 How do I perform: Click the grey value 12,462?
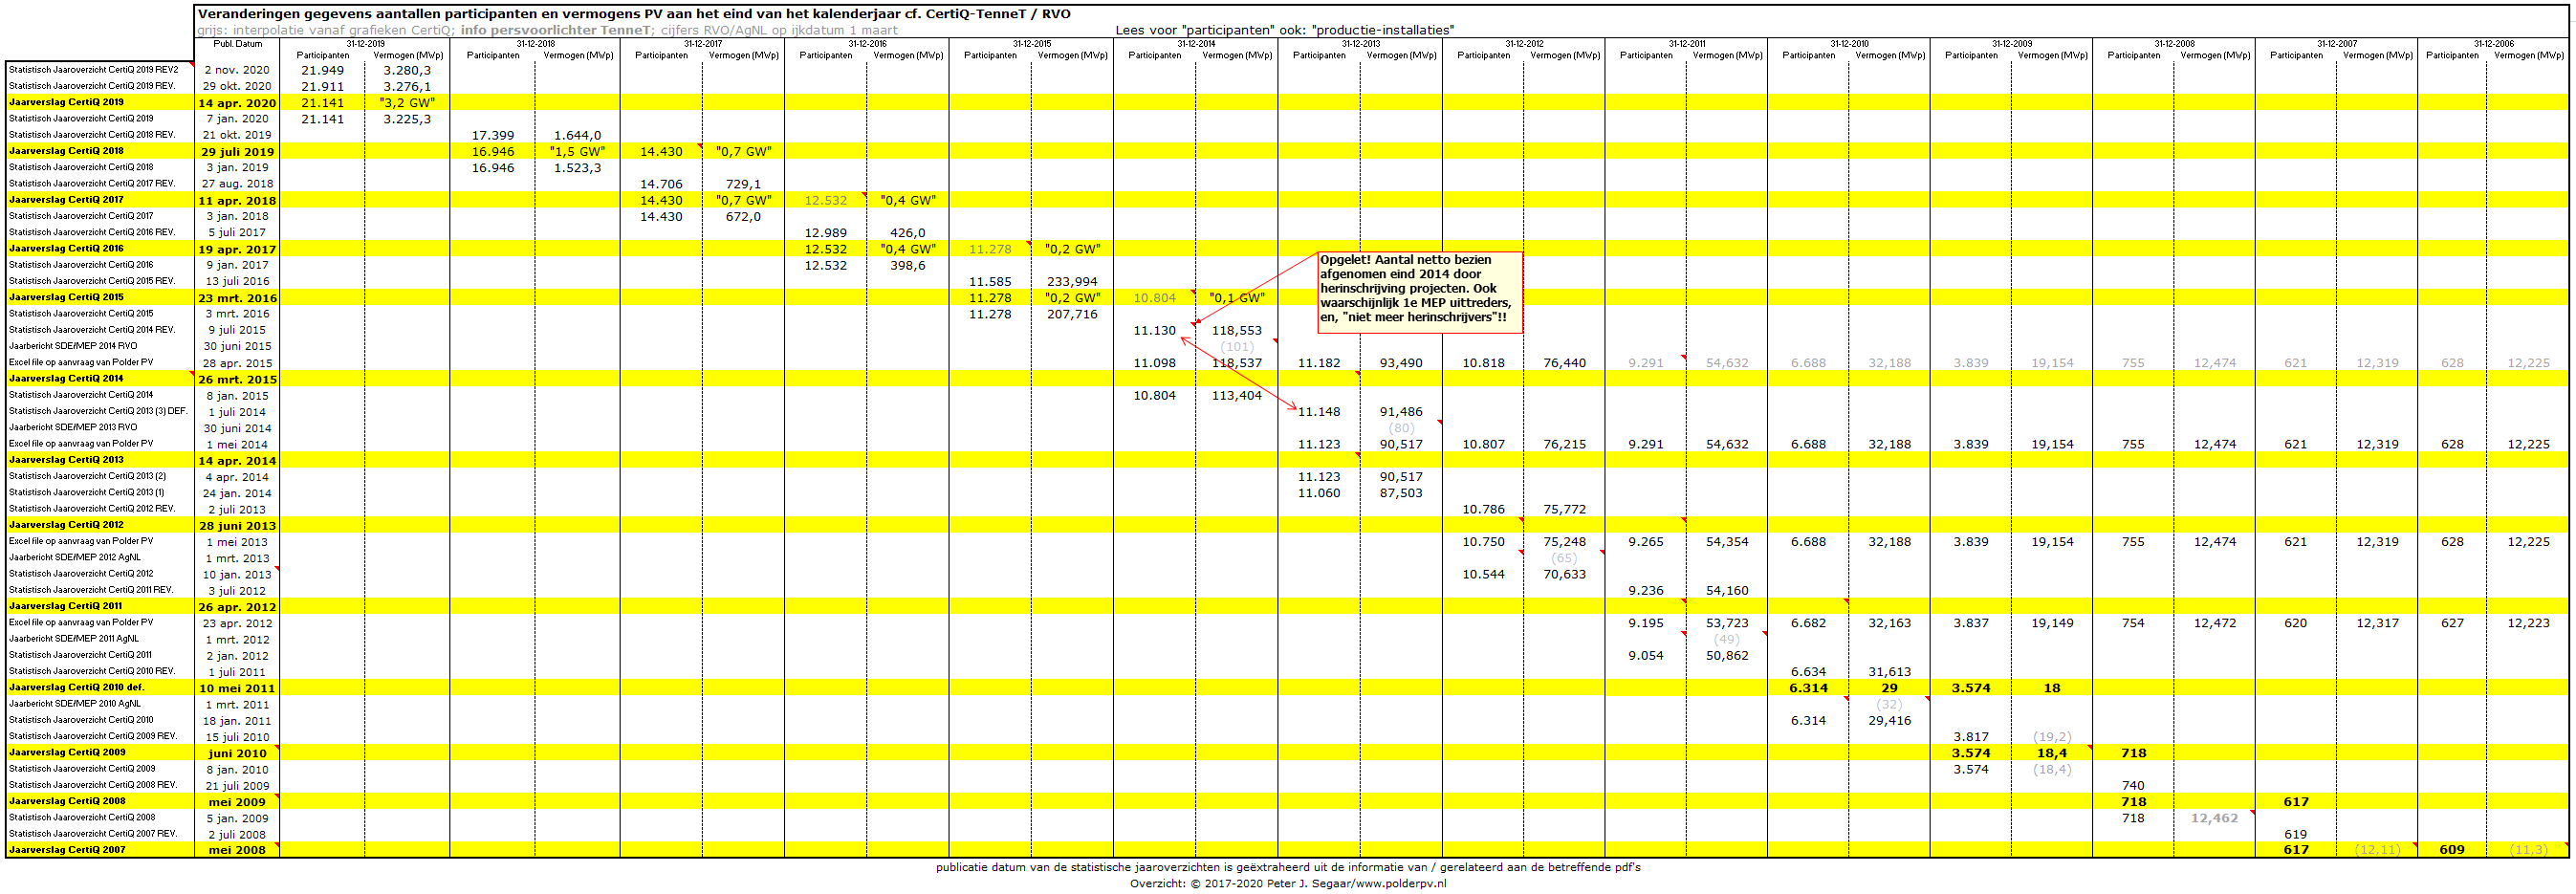click(x=2215, y=818)
